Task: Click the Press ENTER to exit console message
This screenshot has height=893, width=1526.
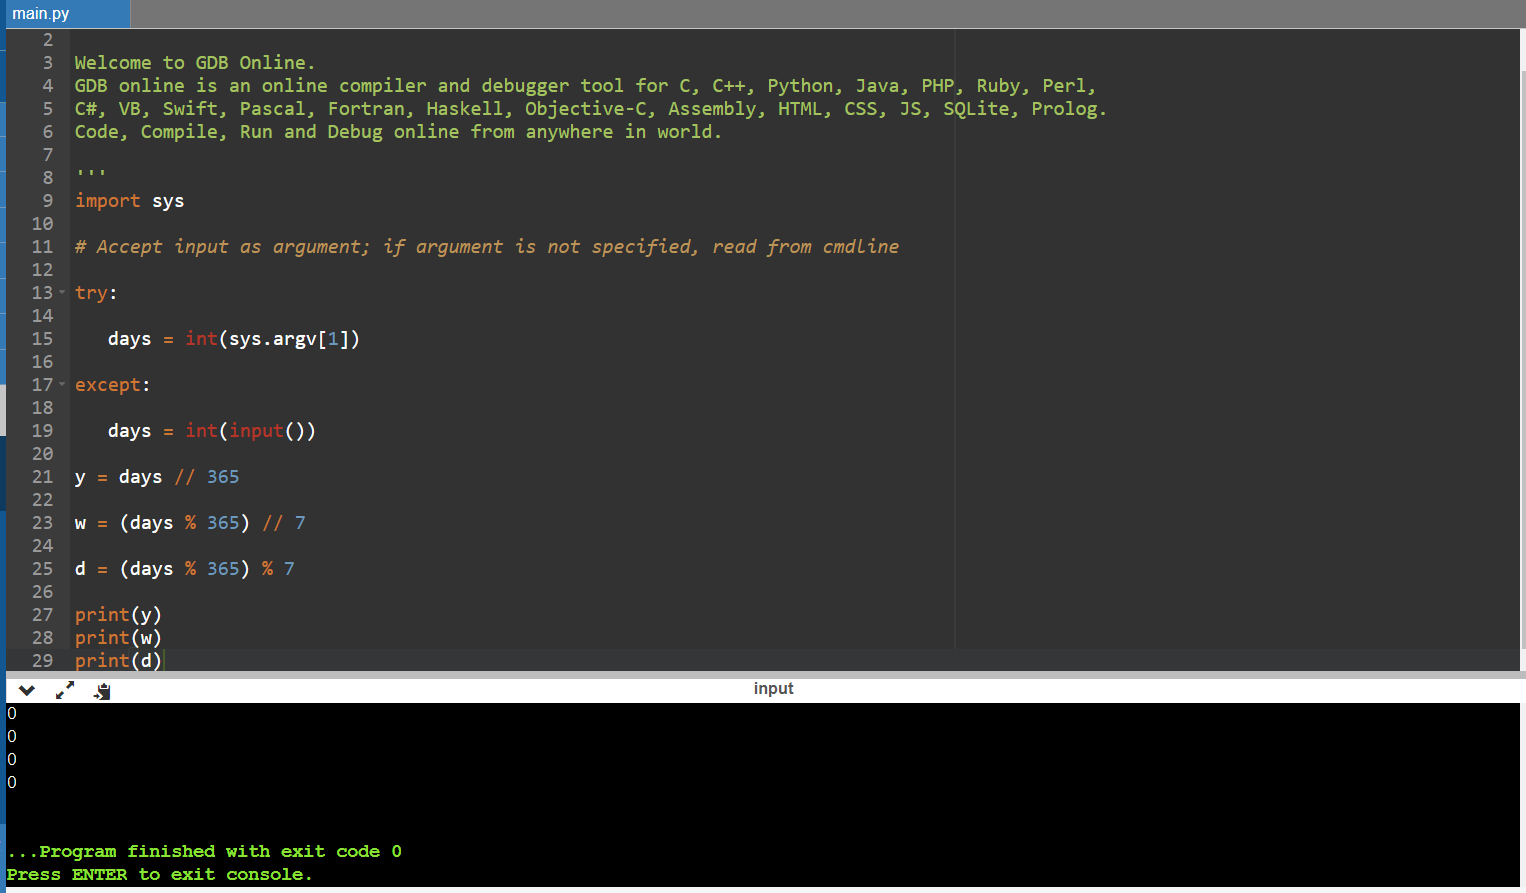Action: [159, 874]
